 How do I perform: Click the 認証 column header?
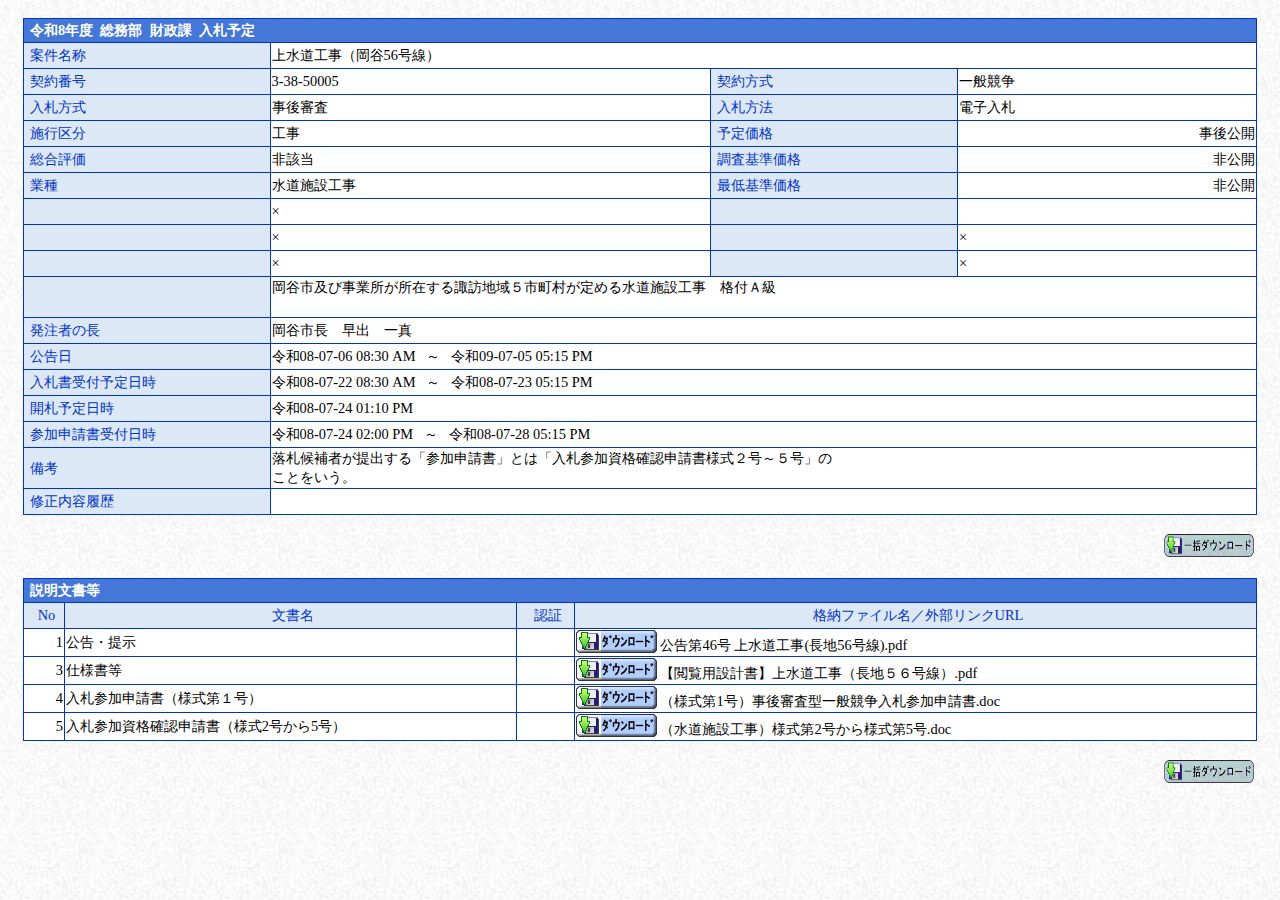[547, 616]
